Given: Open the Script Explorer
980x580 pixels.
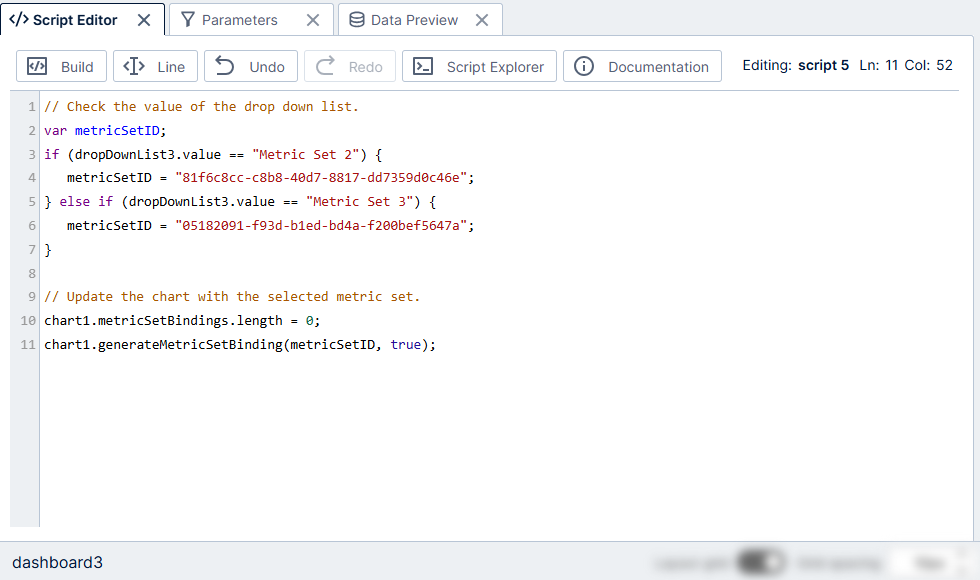Looking at the screenshot, I should 479,67.
